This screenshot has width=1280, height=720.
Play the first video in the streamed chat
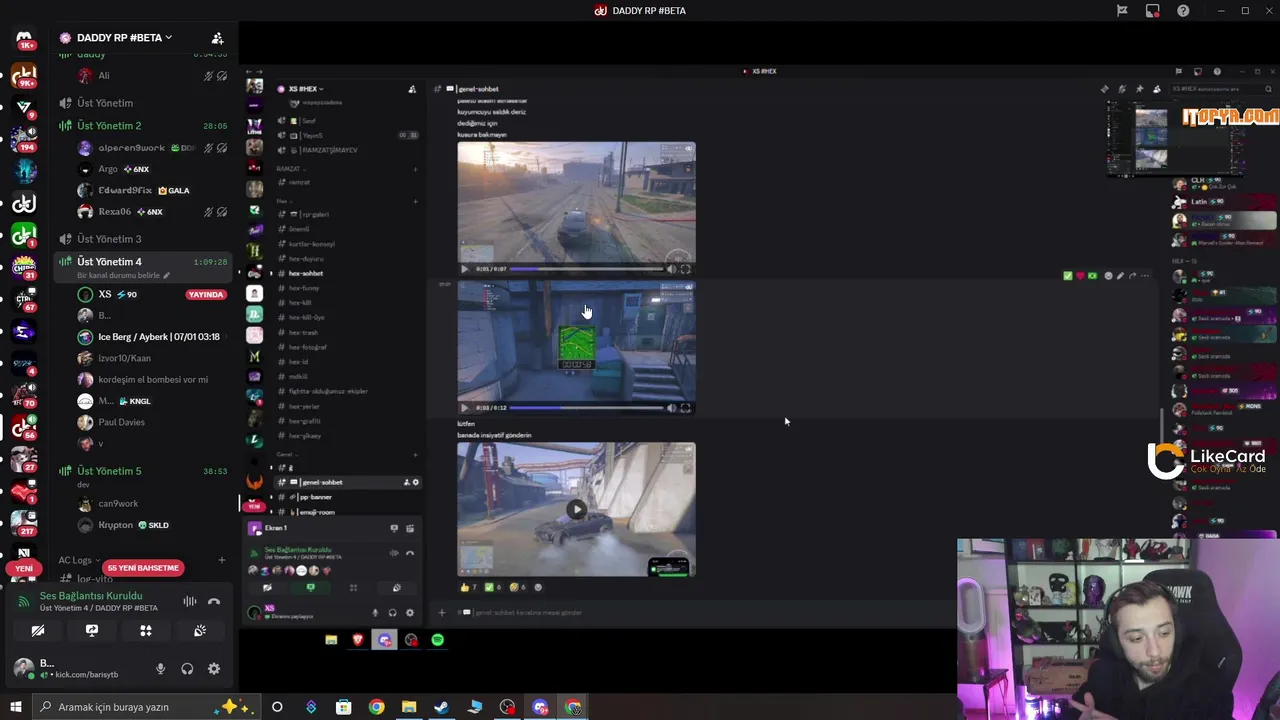coord(464,269)
